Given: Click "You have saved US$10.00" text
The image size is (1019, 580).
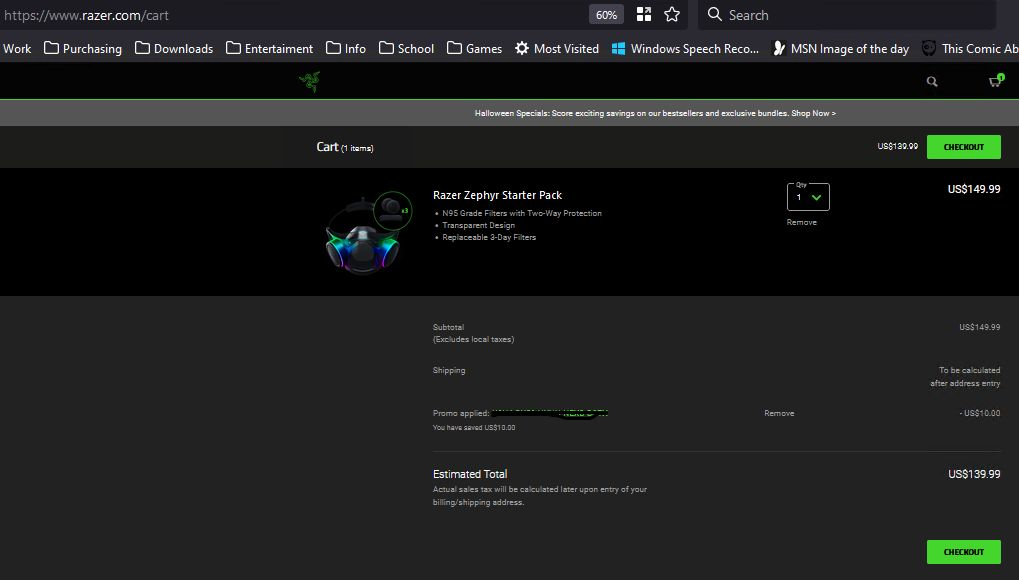Looking at the screenshot, I should 474,427.
